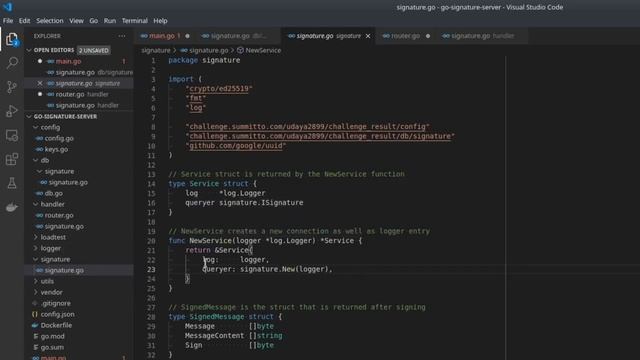
Task: Open the crypto/ed25519 import link
Action: click(219, 89)
